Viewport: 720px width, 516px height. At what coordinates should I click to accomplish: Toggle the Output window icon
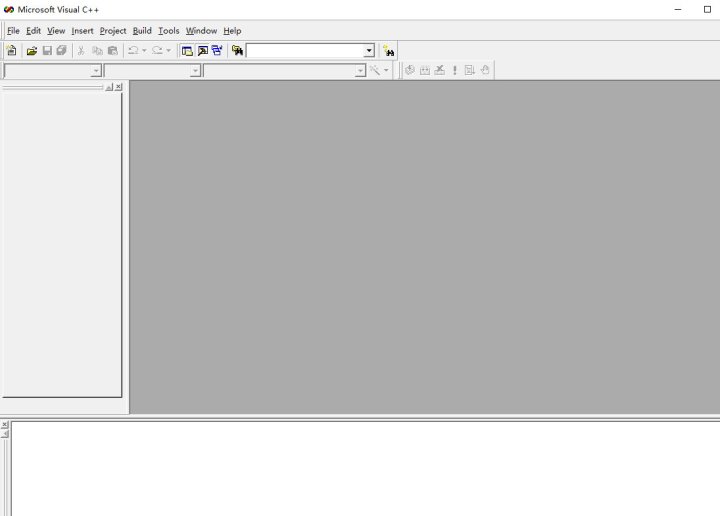(202, 51)
